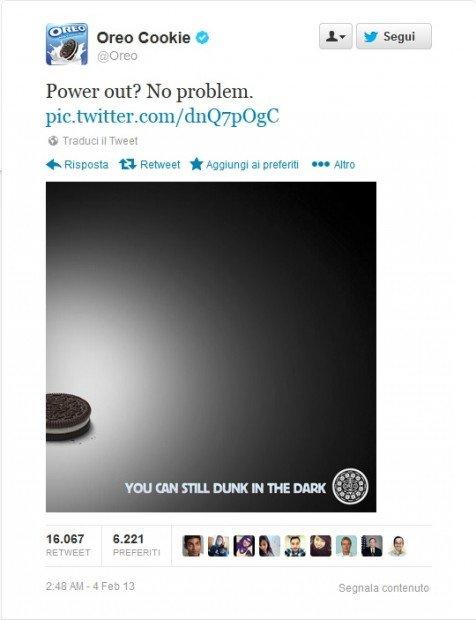Open the @Oreo handle link
The height and width of the screenshot is (620, 476).
point(117,56)
